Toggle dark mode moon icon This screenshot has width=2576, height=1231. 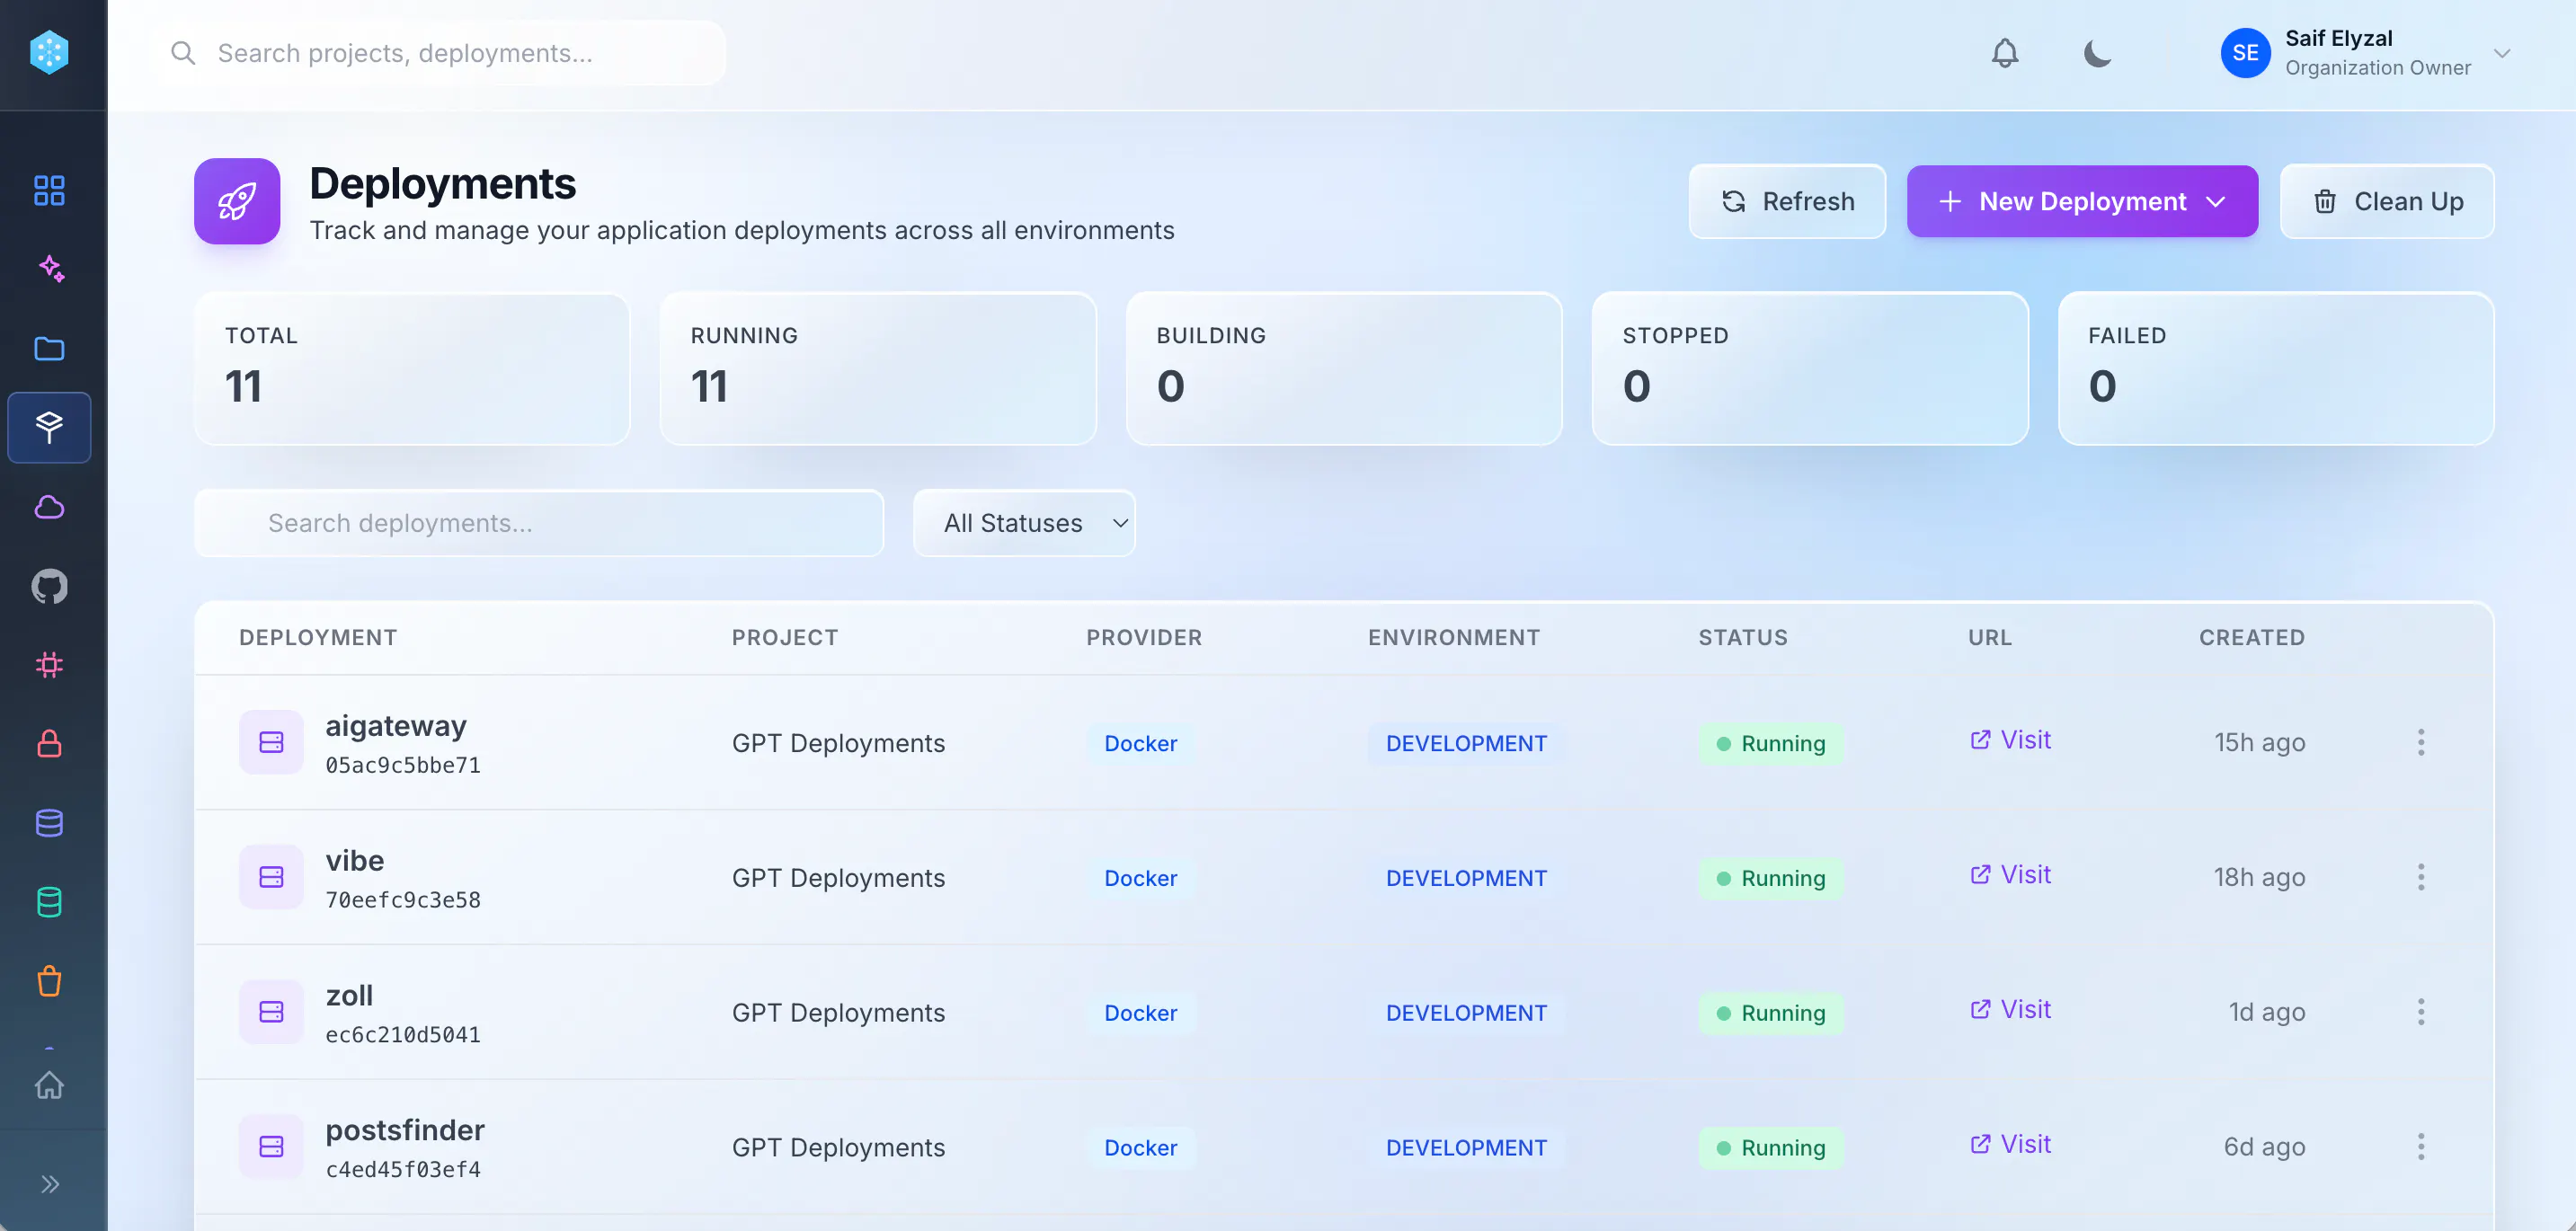[2098, 53]
